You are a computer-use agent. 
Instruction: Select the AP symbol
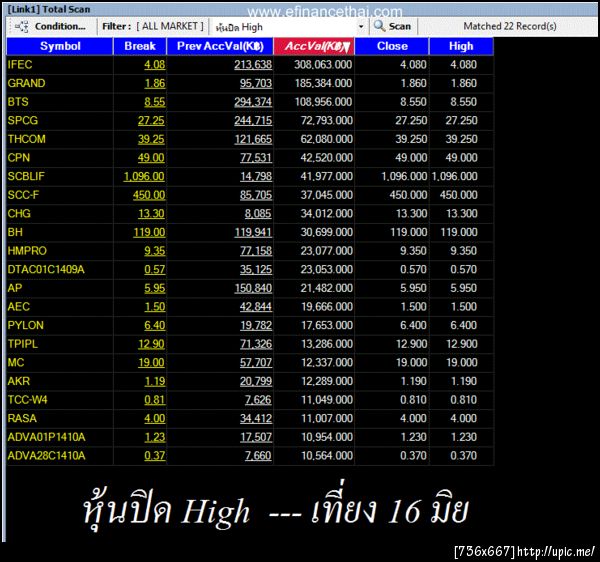(15, 288)
